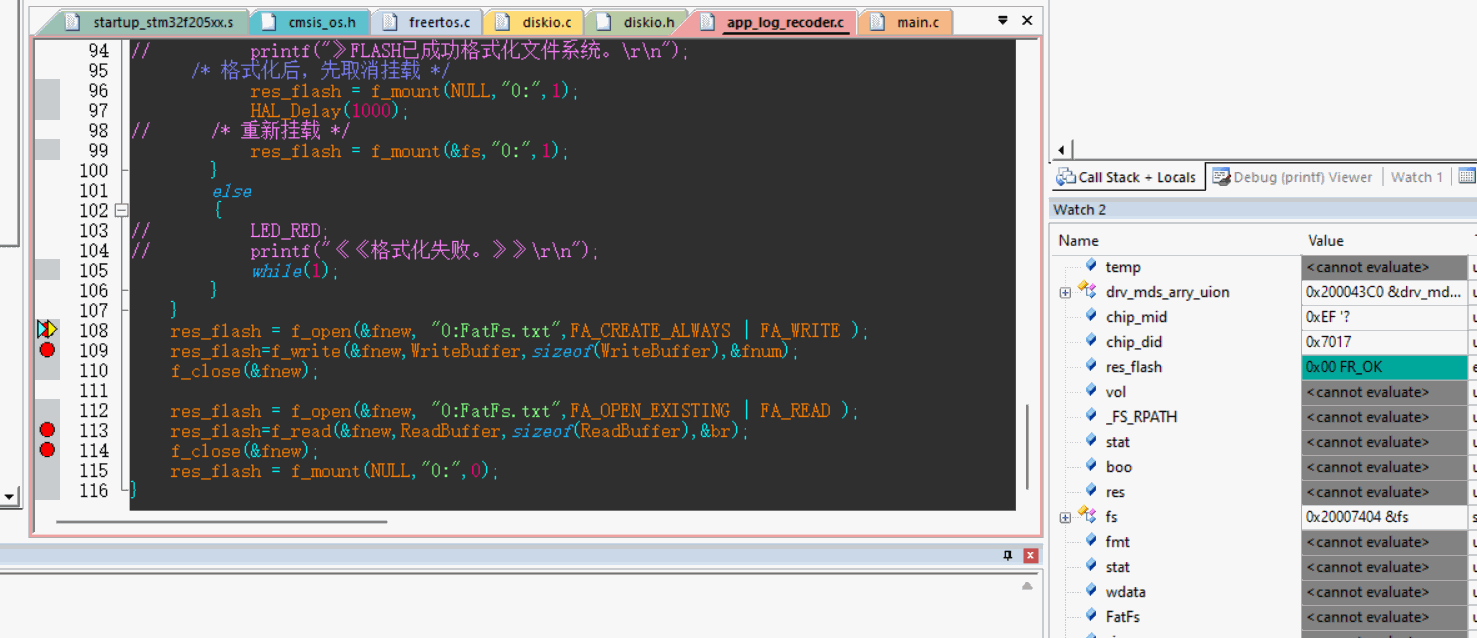Expand the fs watch entry
The width and height of the screenshot is (1477, 638).
point(1065,517)
